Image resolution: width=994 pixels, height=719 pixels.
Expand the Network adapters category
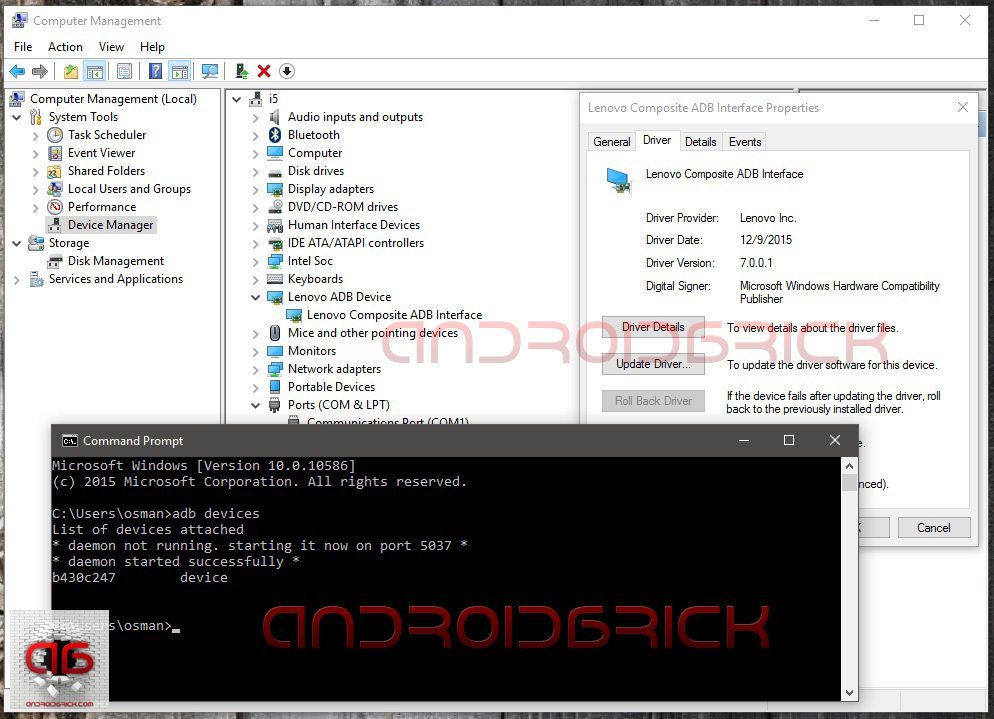pos(256,369)
